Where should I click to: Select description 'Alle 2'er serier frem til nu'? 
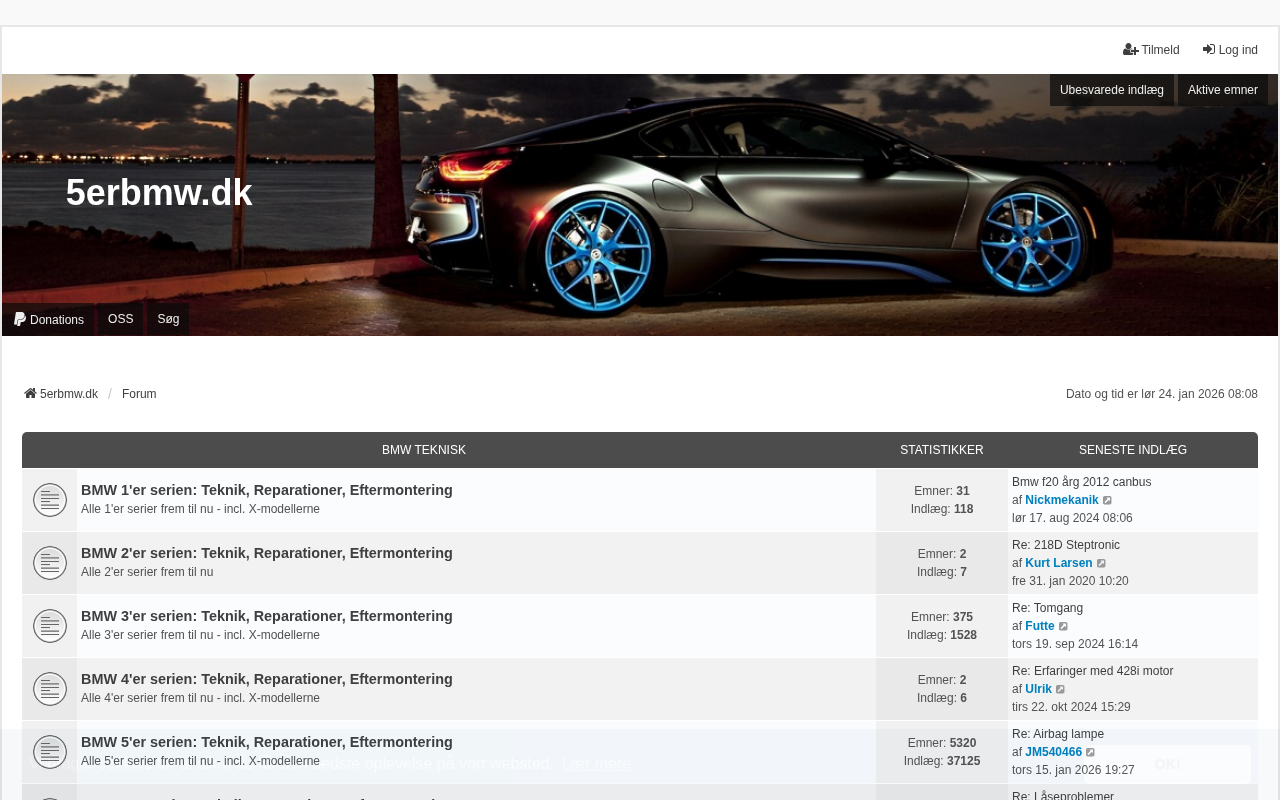click(x=147, y=572)
